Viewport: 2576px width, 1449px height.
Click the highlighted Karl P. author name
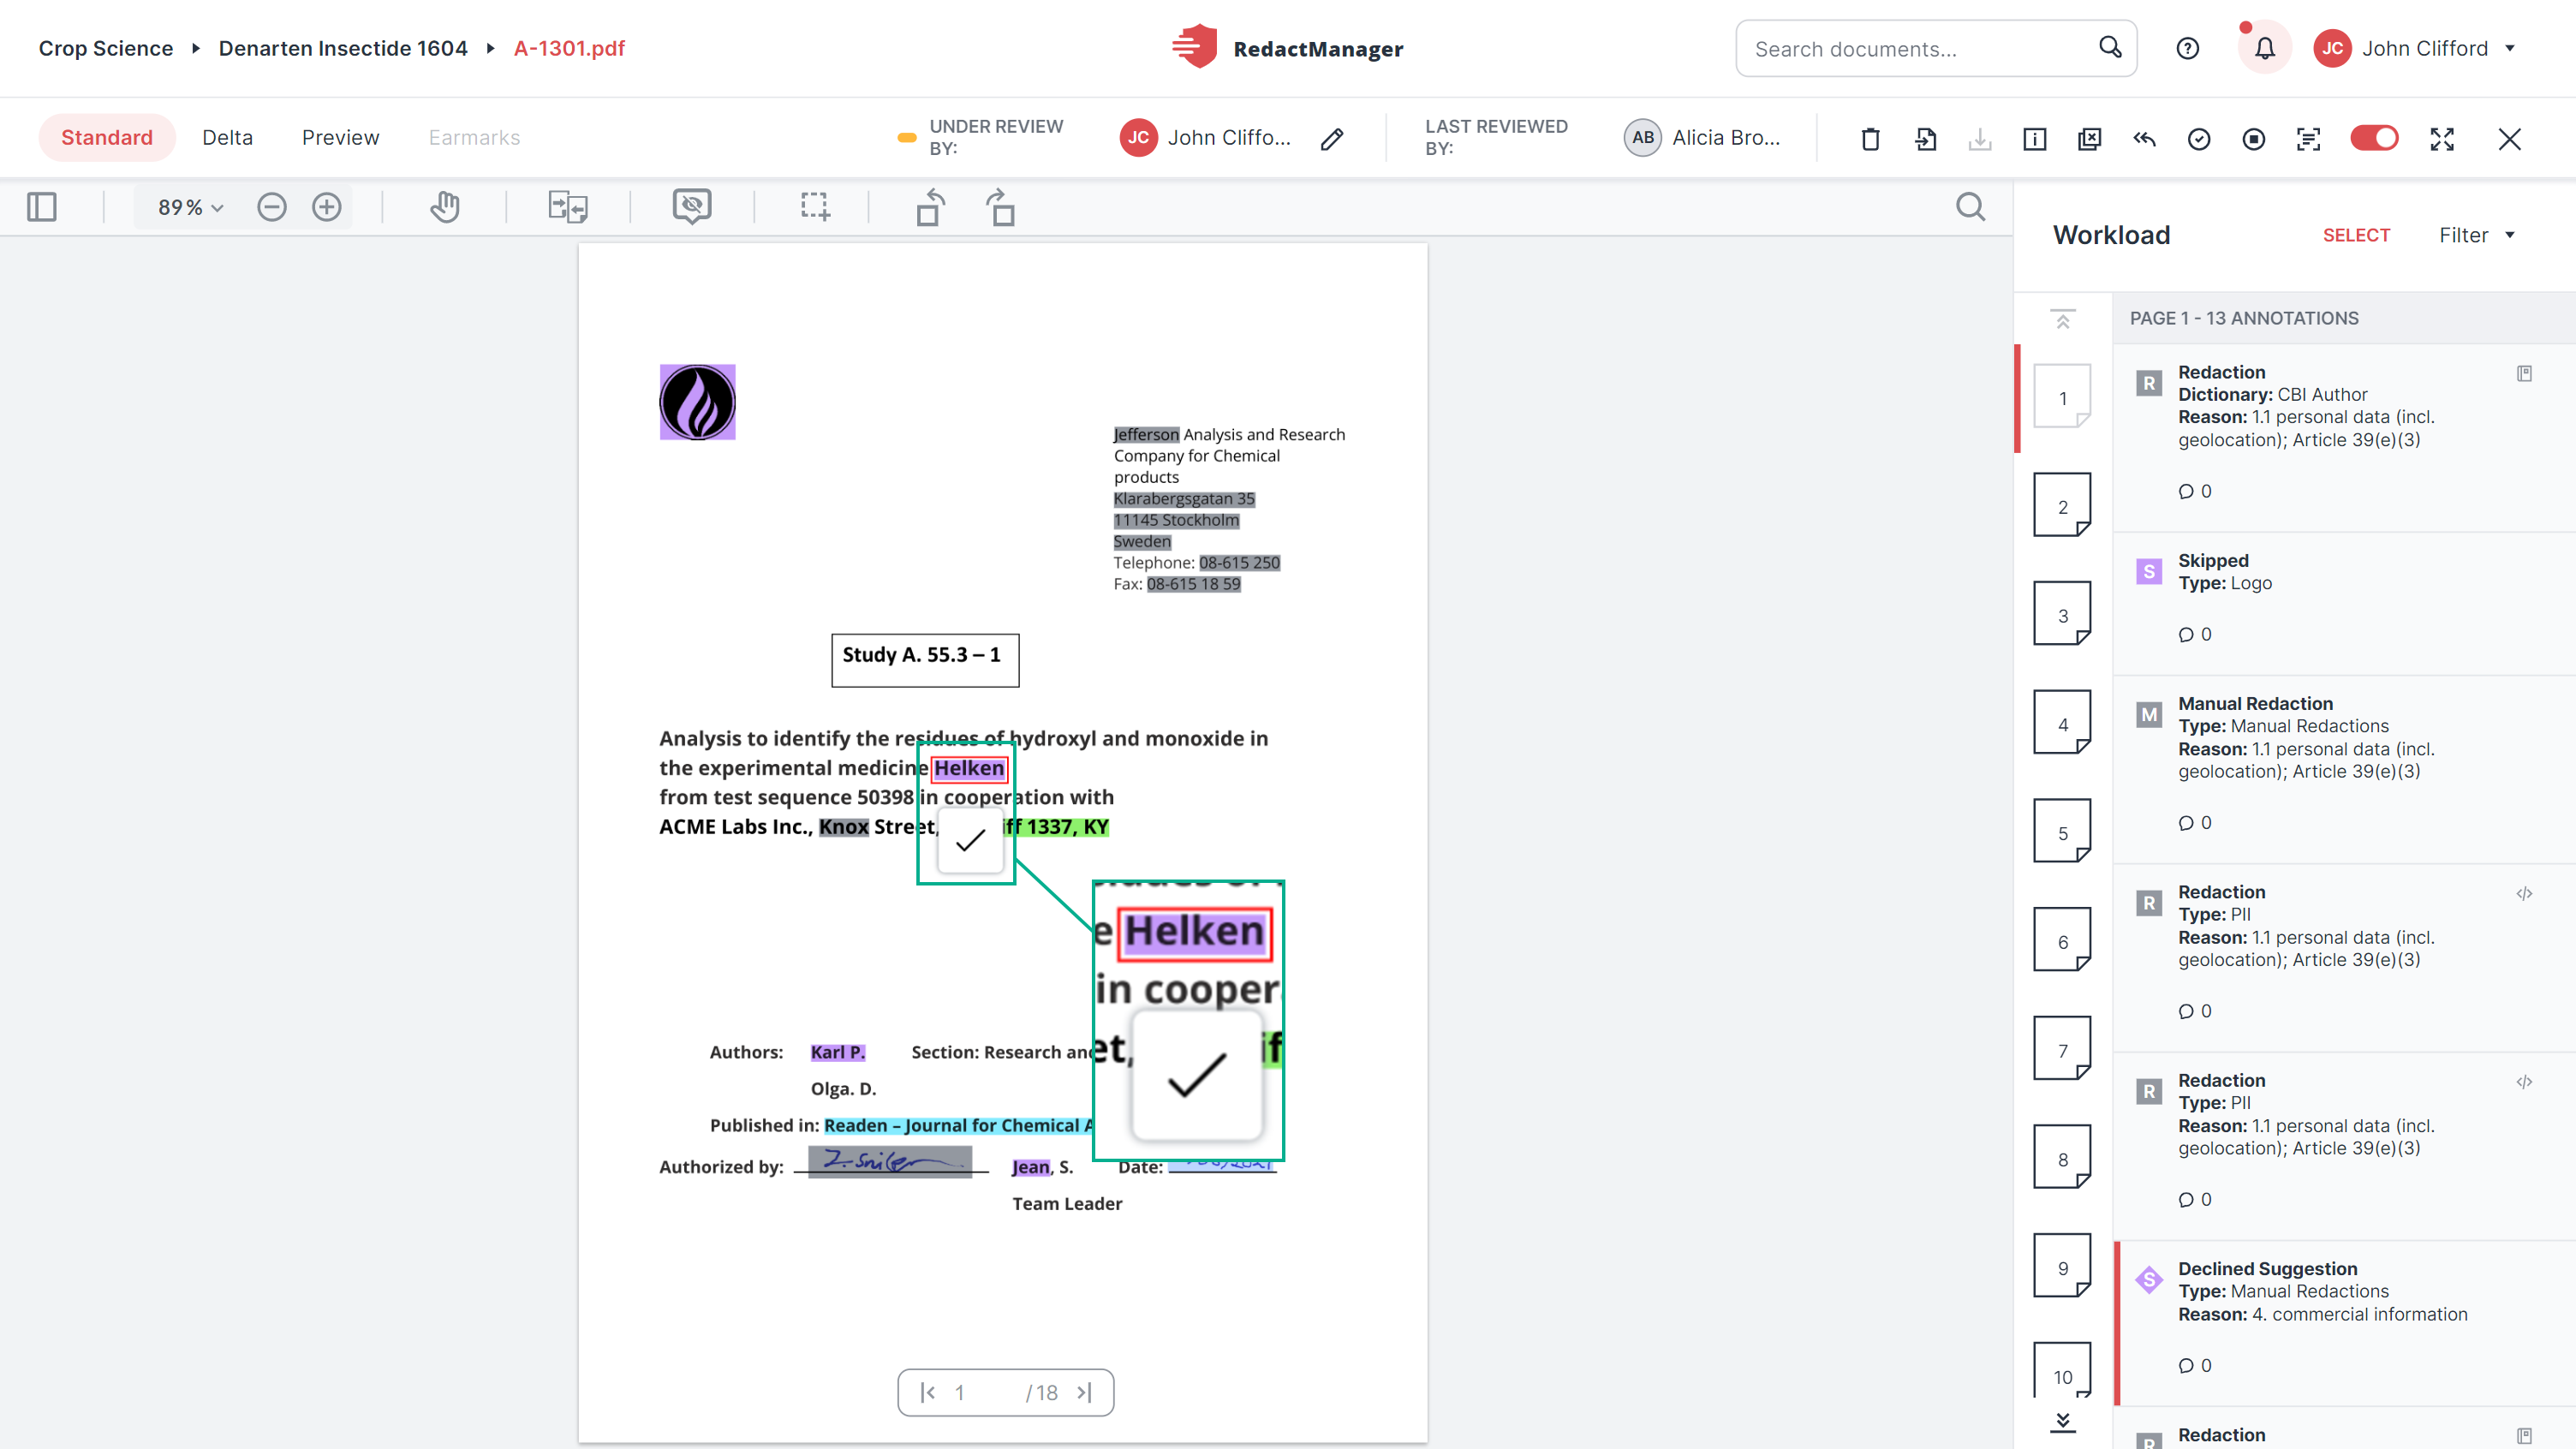click(x=837, y=1052)
